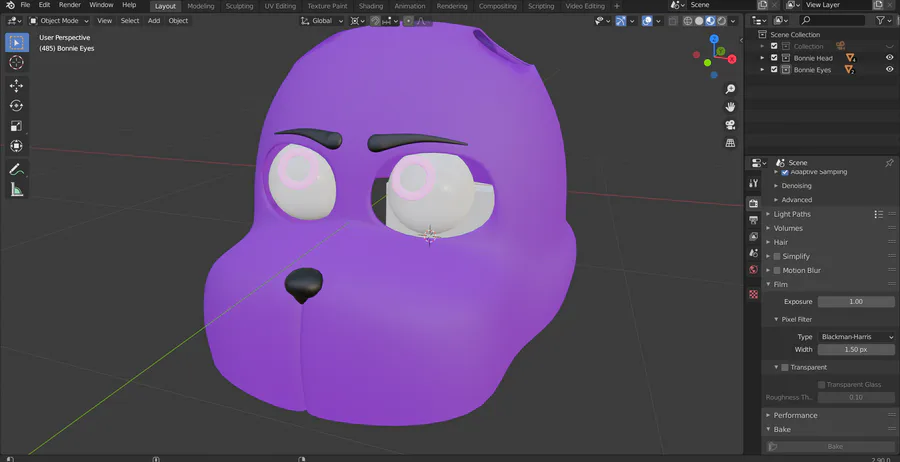
Task: Enable the Motion Blur checkbox
Action: (x=777, y=270)
